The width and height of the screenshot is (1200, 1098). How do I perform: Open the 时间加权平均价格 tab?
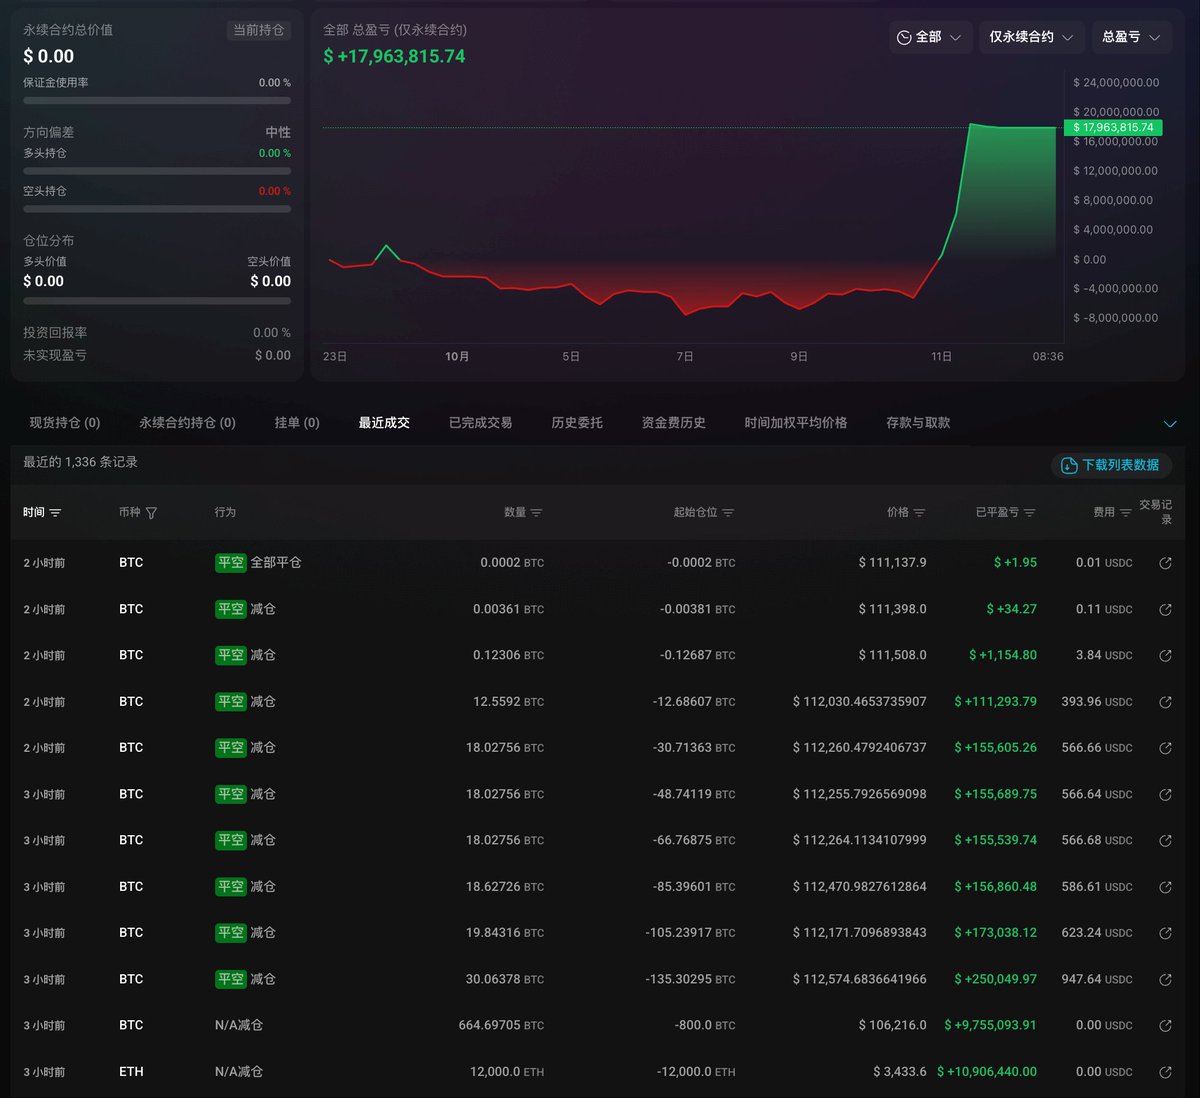click(x=796, y=423)
